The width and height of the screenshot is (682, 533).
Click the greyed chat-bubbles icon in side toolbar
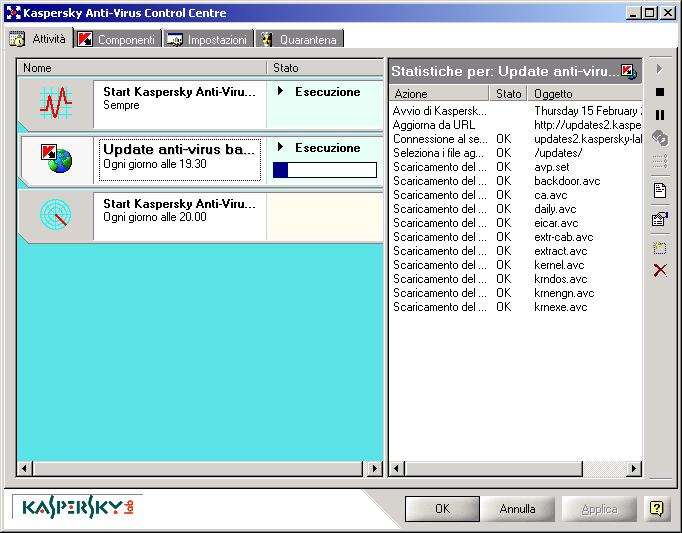(x=660, y=138)
